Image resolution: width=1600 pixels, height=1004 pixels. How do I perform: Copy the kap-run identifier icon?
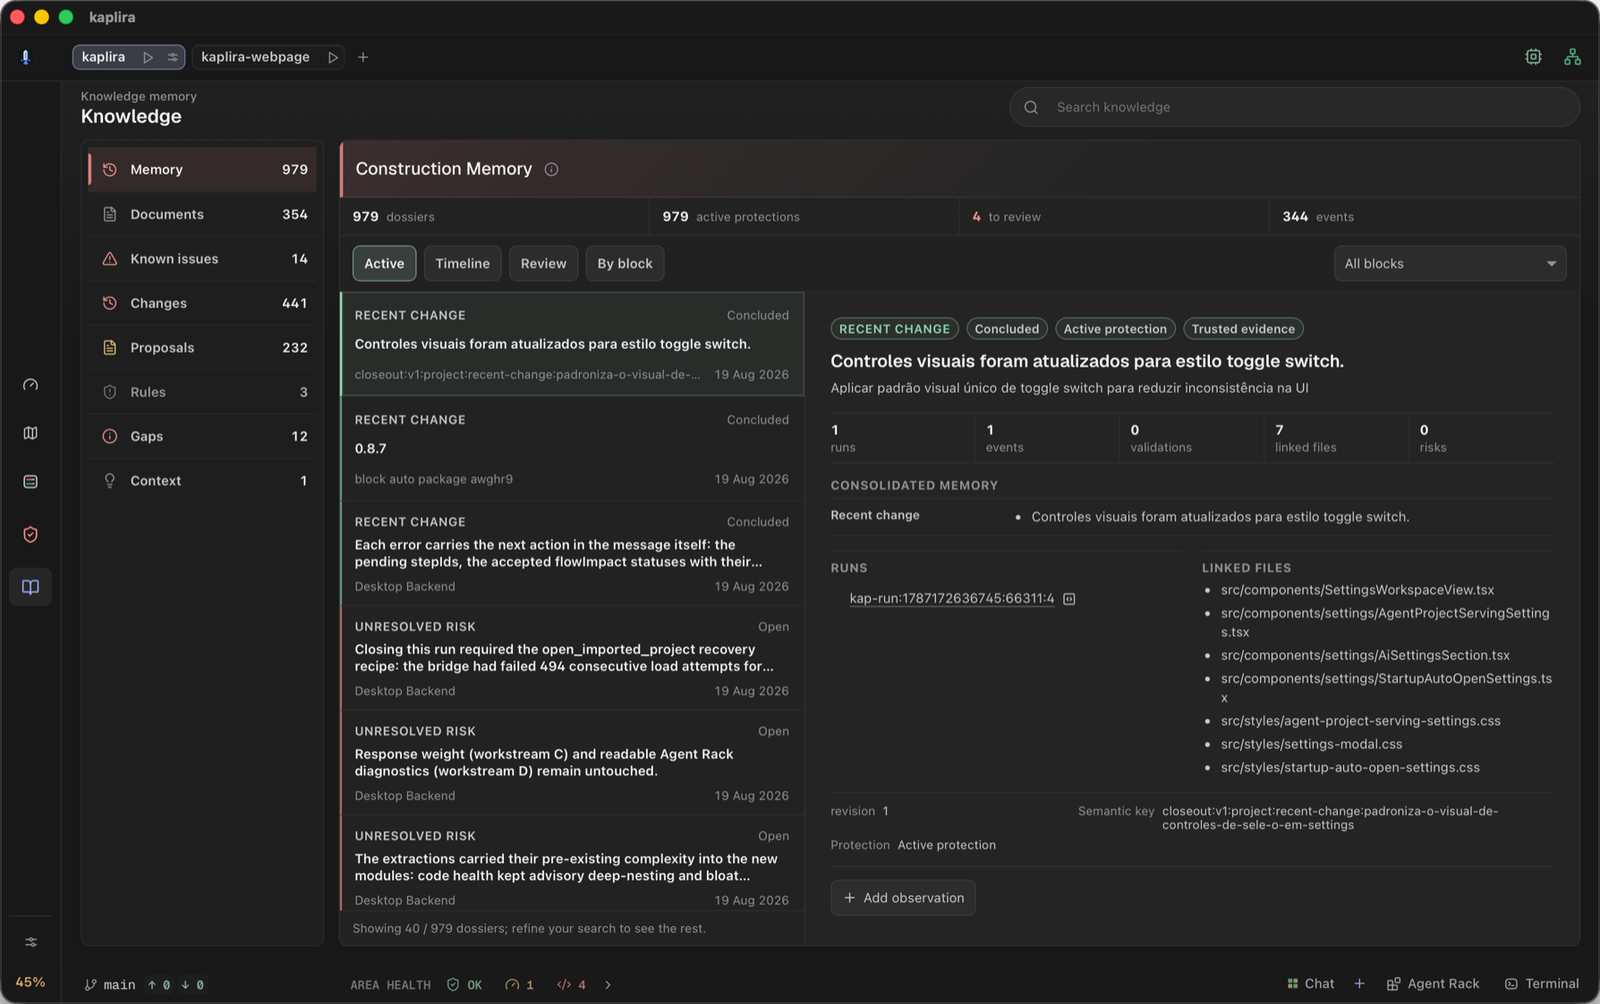click(1069, 599)
